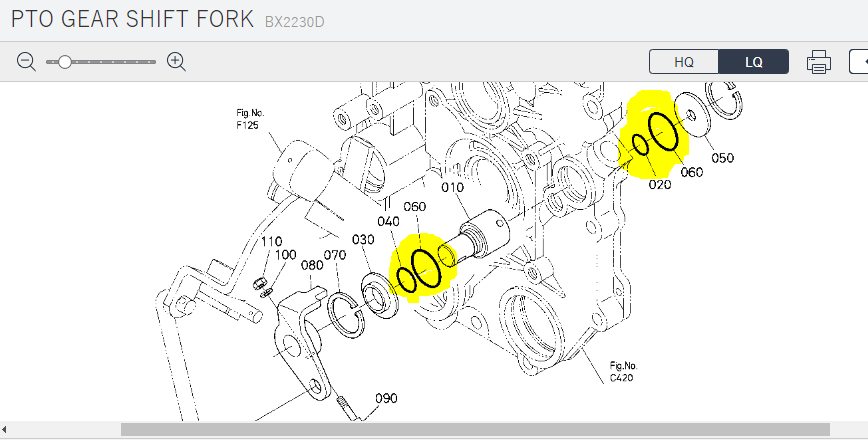
Task: Print the parts diagram
Action: coord(819,62)
